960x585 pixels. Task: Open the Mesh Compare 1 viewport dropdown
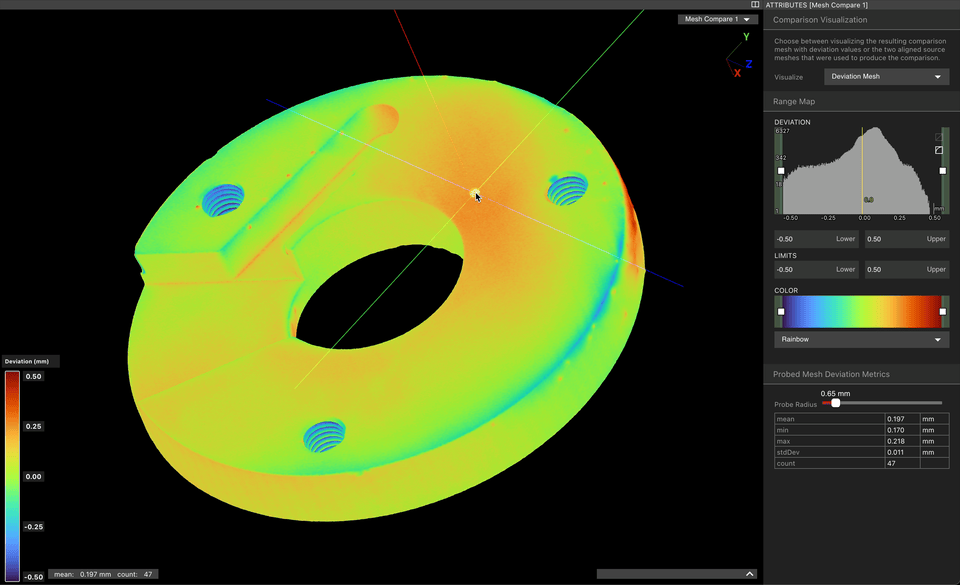pos(718,19)
